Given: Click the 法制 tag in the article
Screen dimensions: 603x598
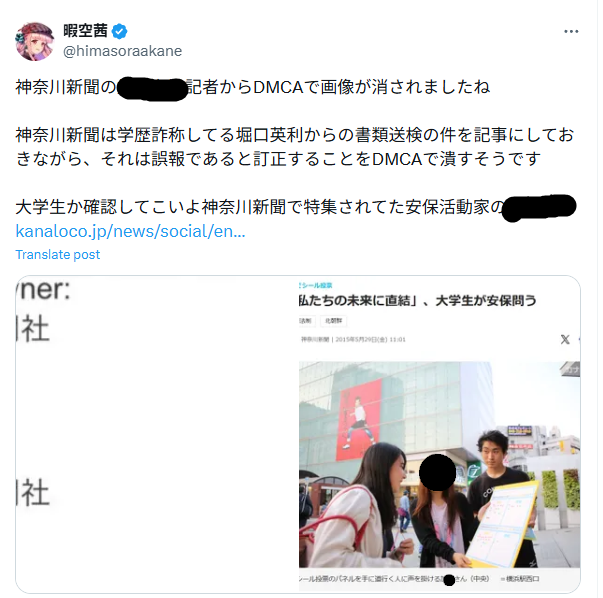Looking at the screenshot, I should point(306,321).
